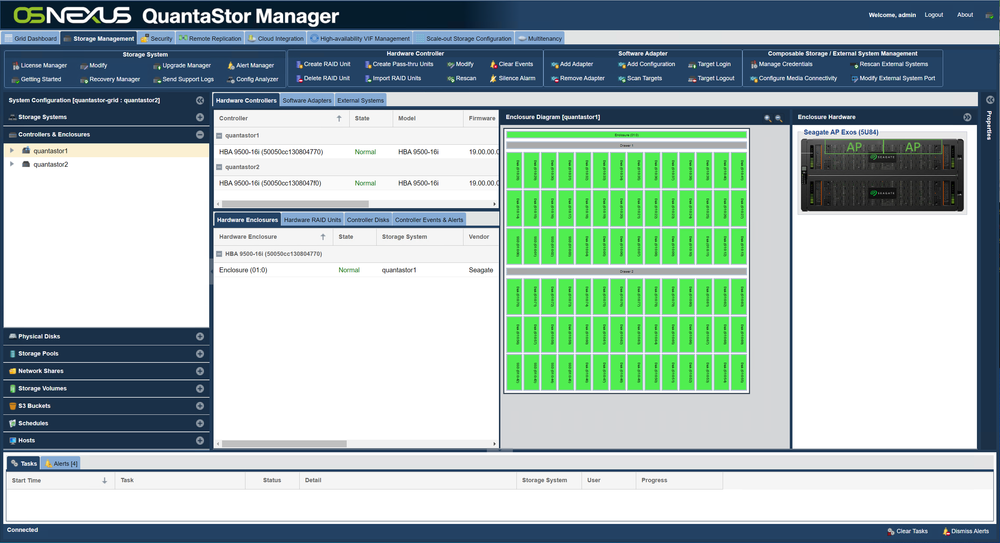
Task: Click the Seagate AP Exos enclosure image
Action: pyautogui.click(x=883, y=175)
